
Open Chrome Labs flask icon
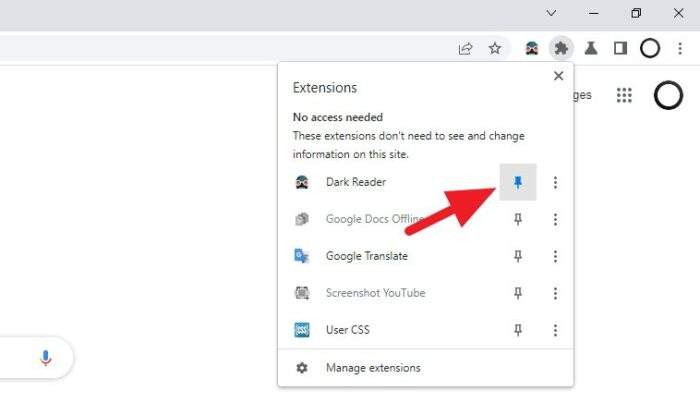[591, 48]
